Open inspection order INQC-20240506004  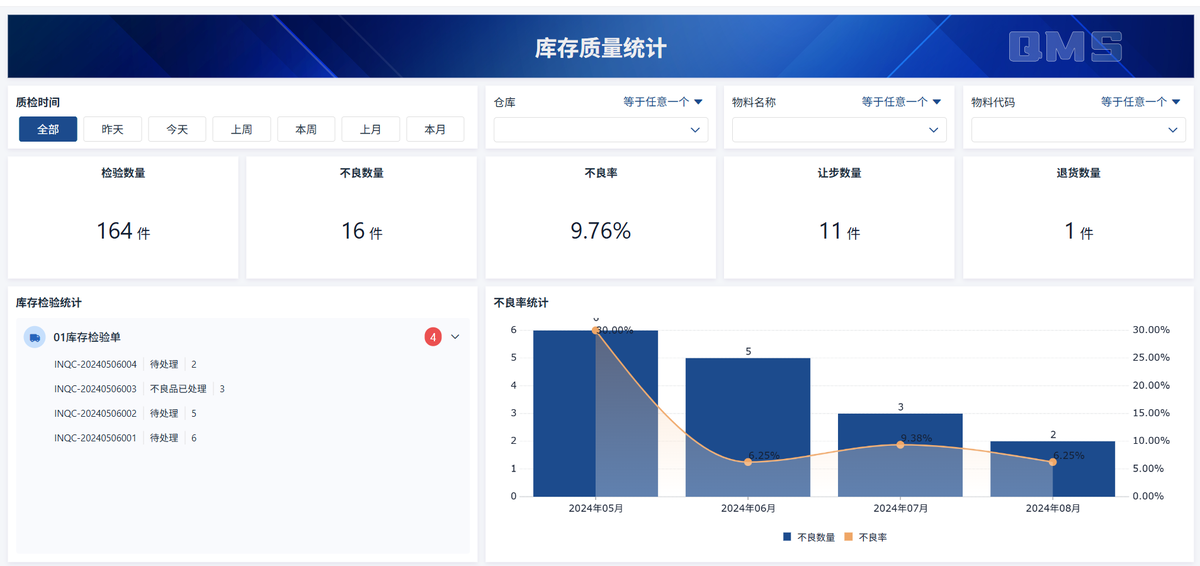click(95, 365)
